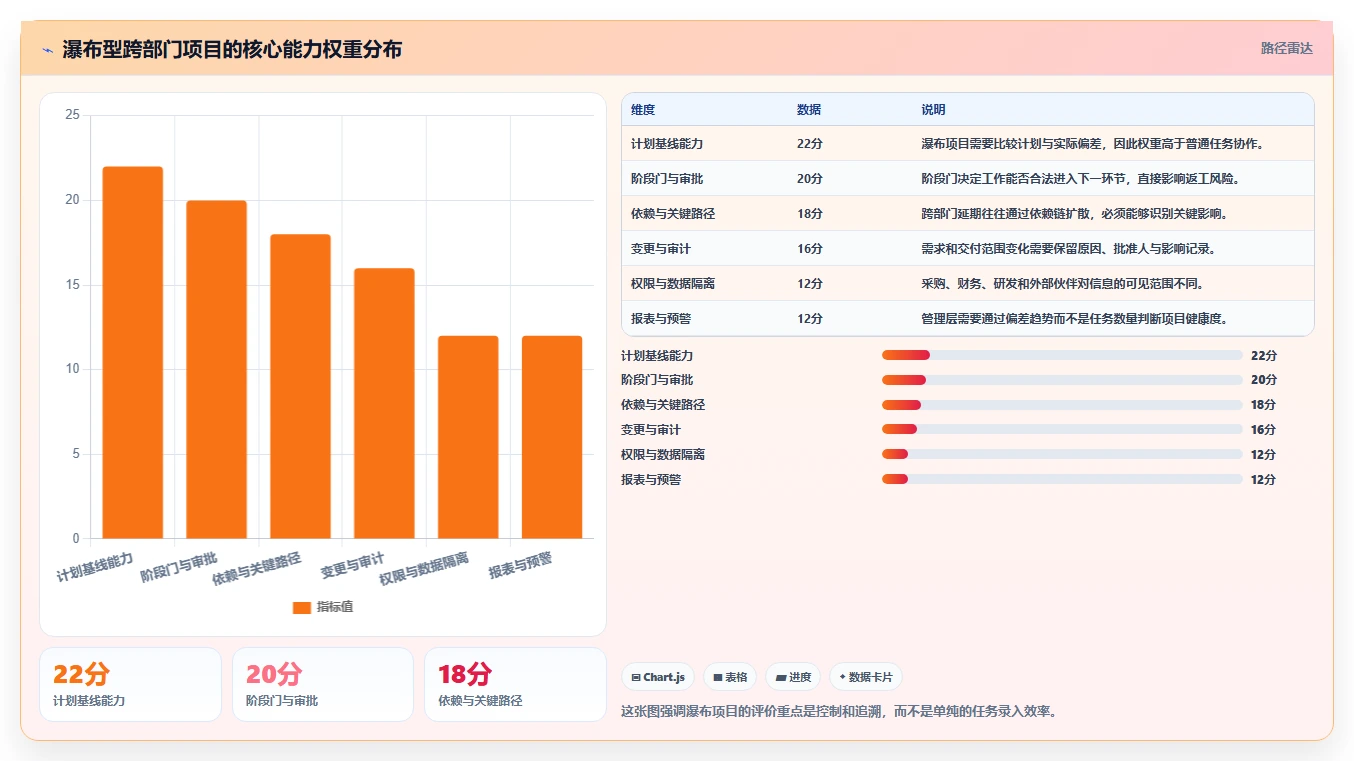This screenshot has height=761, width=1354.
Task: Click the 说明 column header
Action: (933, 110)
